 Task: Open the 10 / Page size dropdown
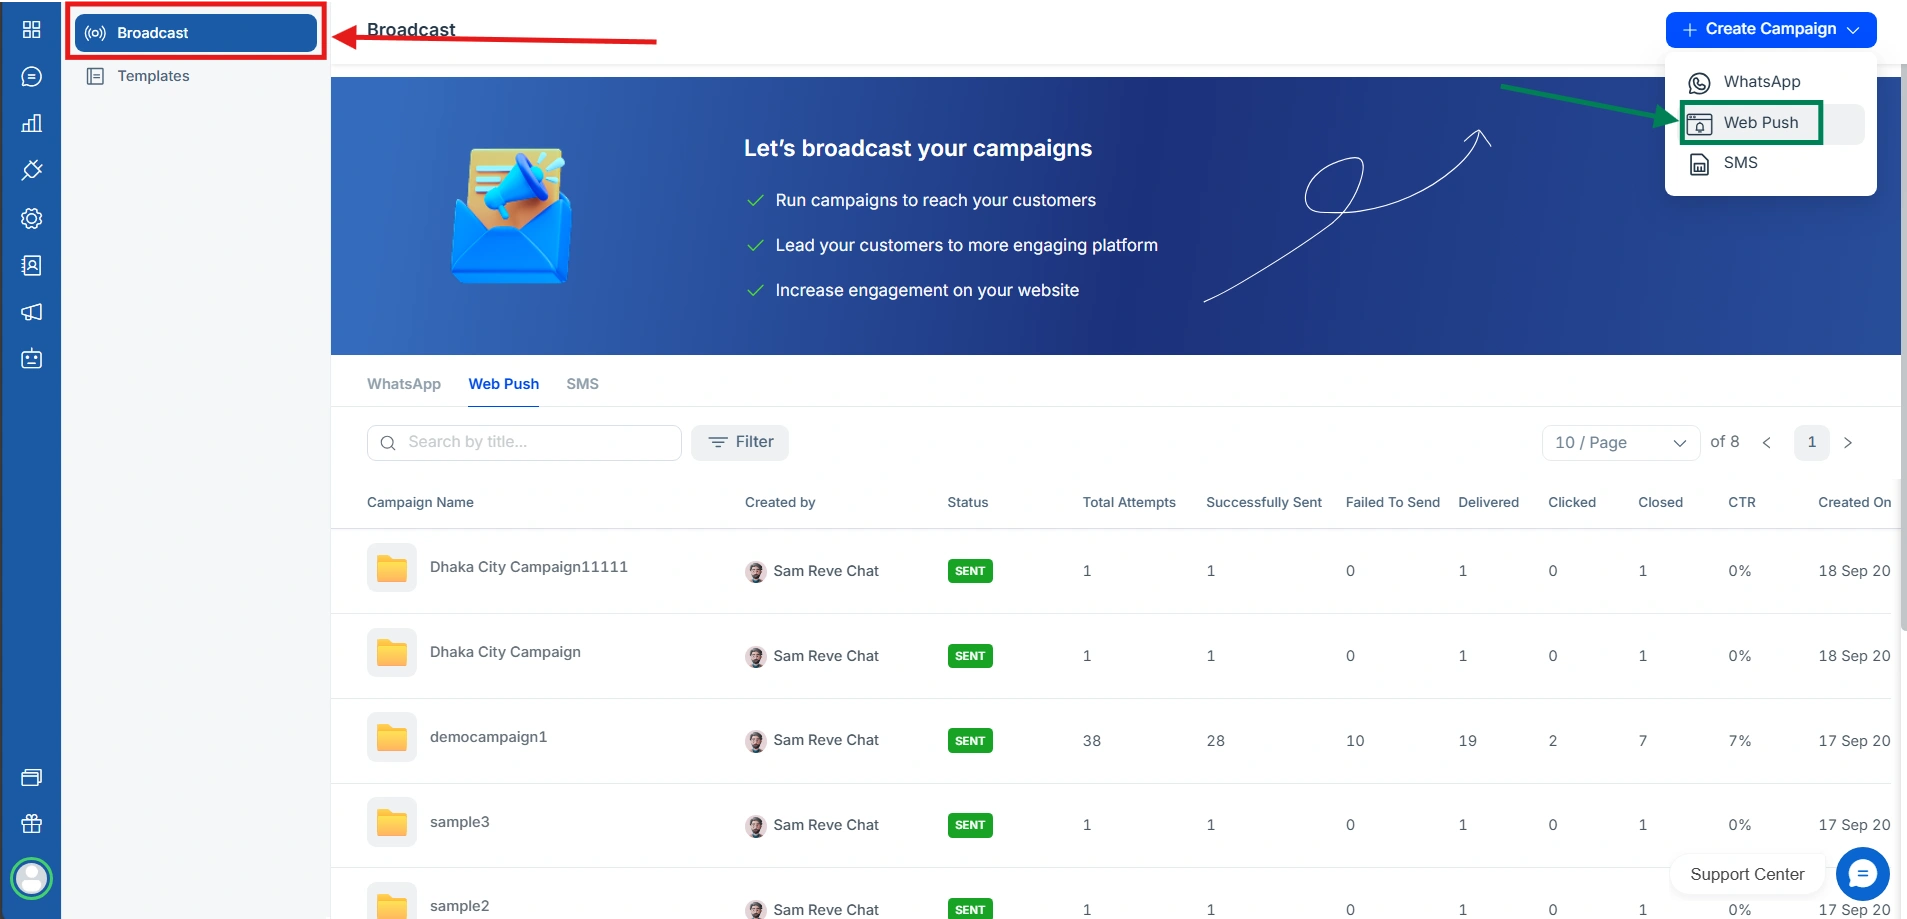1620,443
